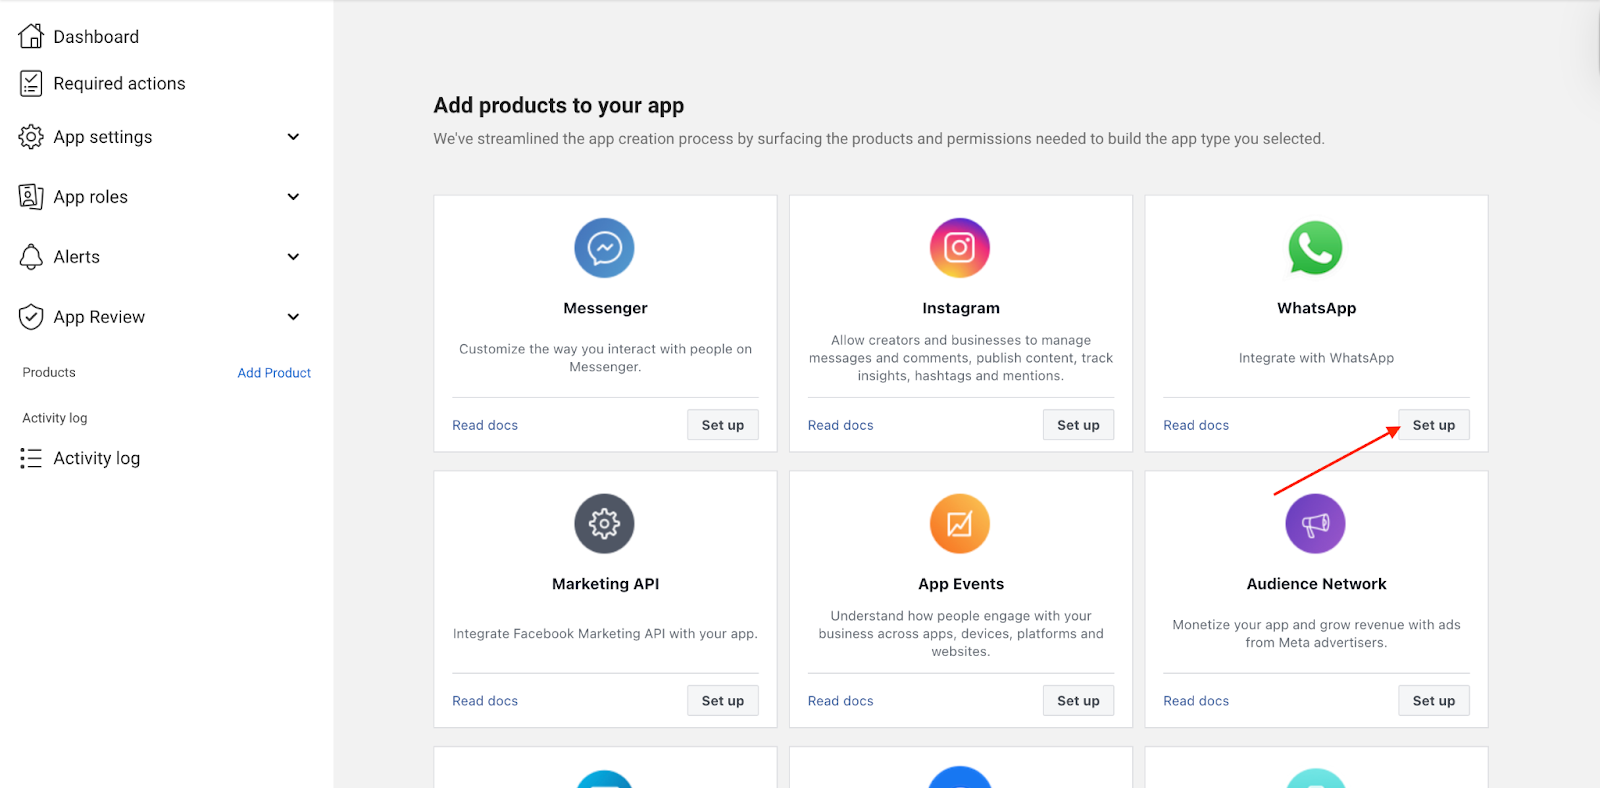Expand the App Review chevron

point(293,317)
